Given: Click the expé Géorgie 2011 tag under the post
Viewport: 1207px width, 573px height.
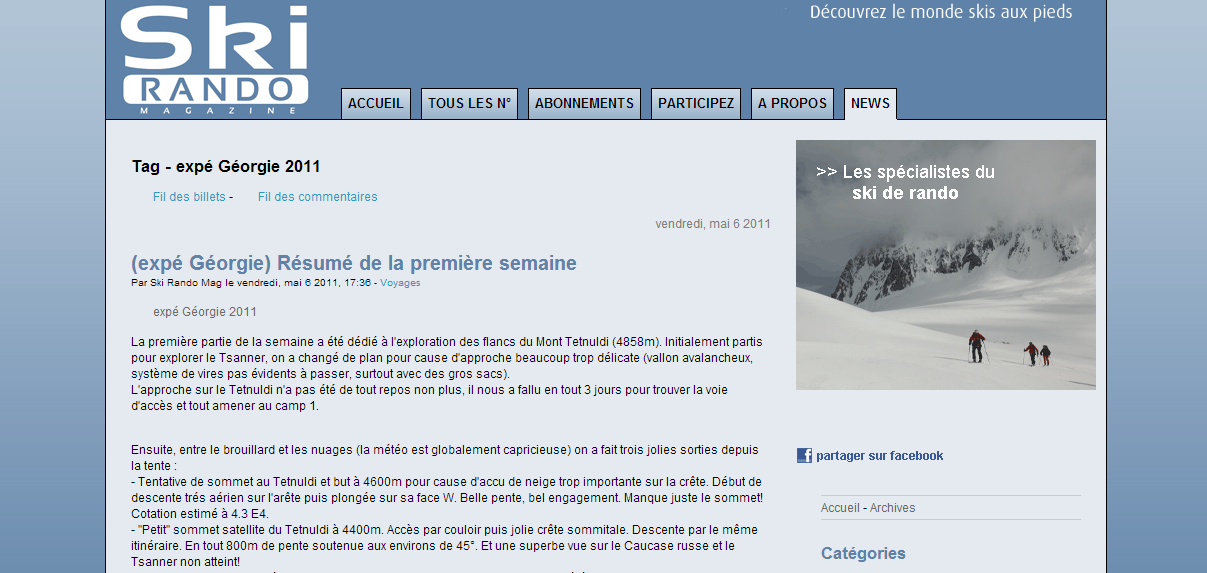Looking at the screenshot, I should pyautogui.click(x=205, y=312).
